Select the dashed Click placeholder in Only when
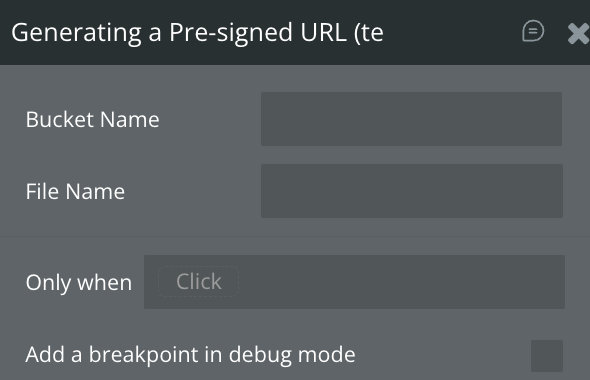Screen dimensions: 590x380 [199, 281]
